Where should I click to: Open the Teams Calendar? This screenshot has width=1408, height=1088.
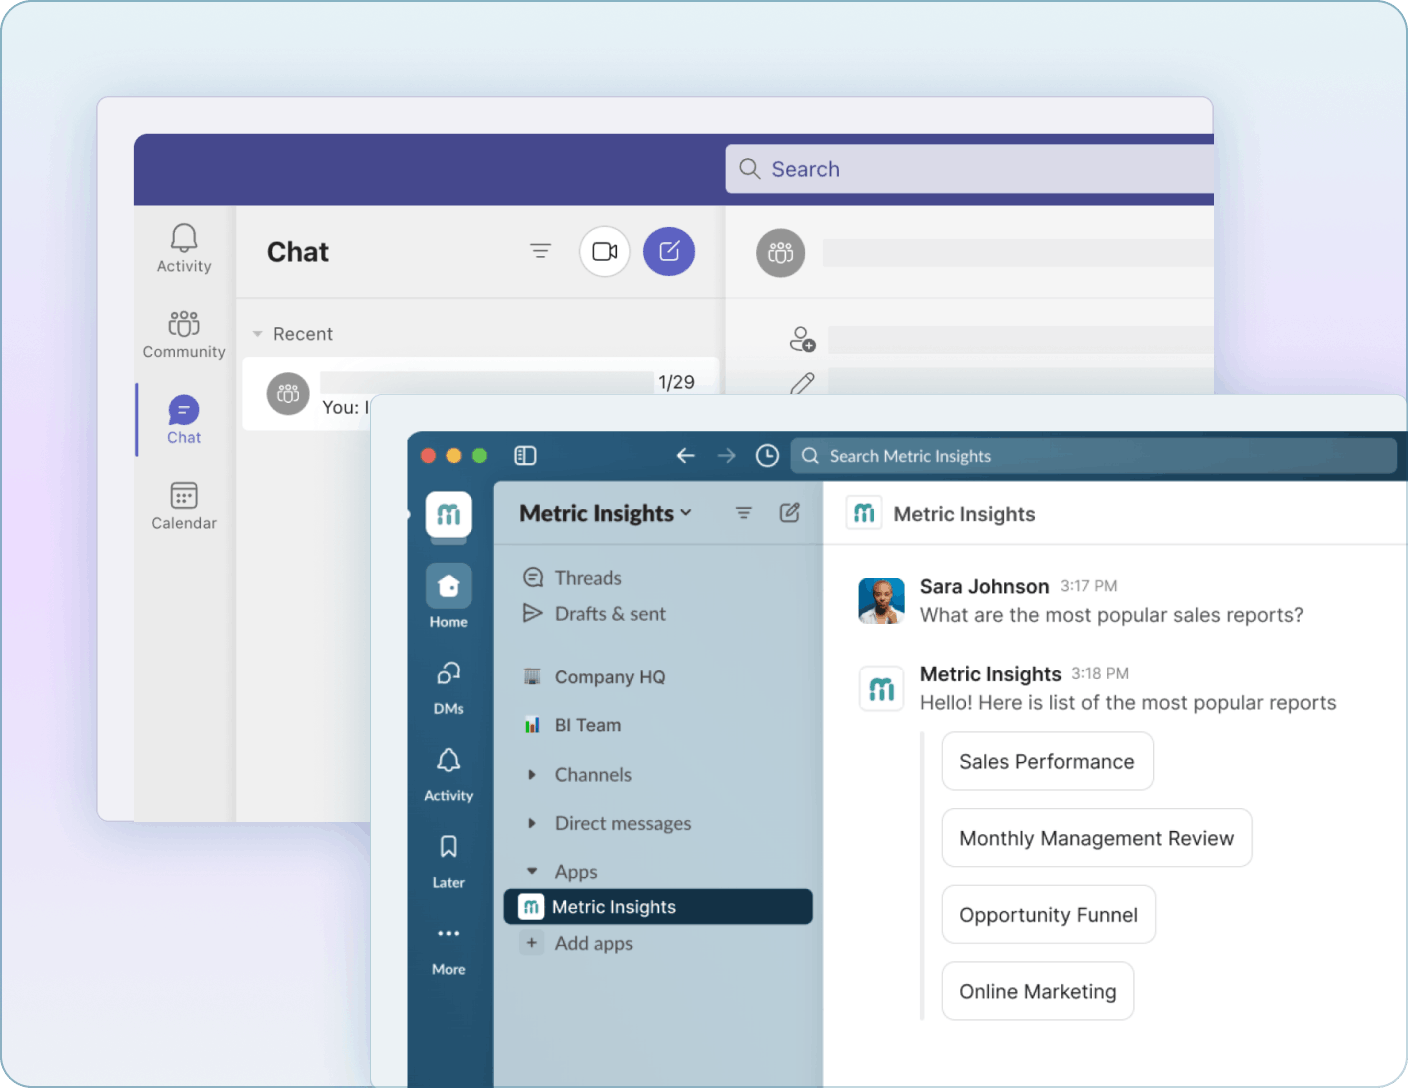click(x=183, y=504)
